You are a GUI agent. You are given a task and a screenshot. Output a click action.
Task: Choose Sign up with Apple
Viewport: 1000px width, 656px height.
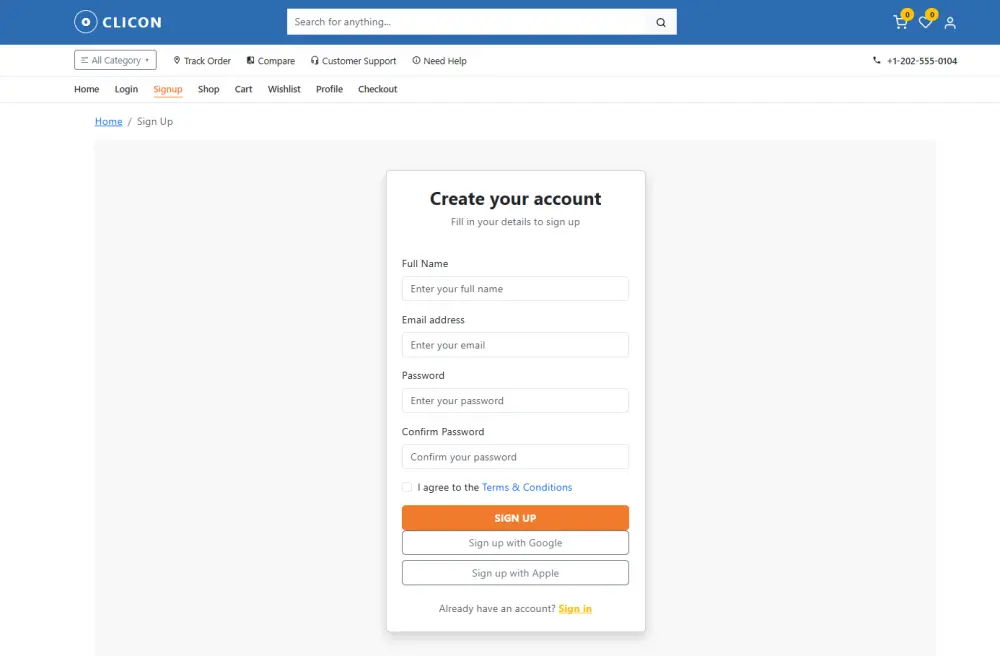pyautogui.click(x=515, y=572)
